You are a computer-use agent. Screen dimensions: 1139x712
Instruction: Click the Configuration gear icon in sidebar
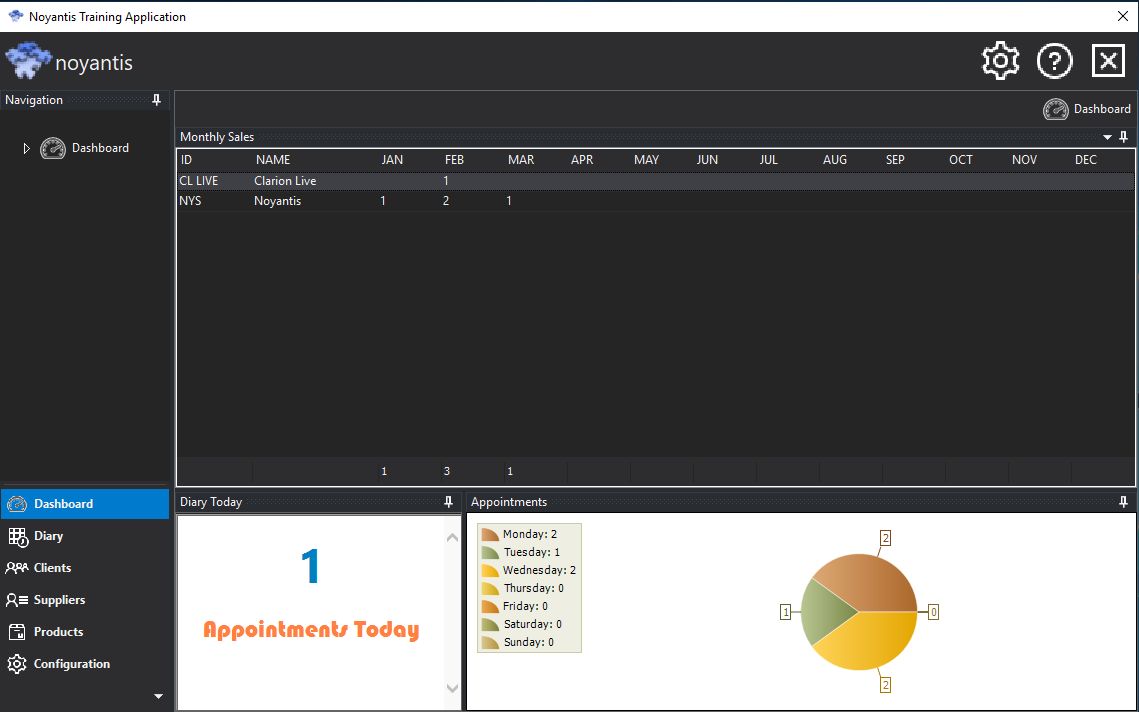coord(17,664)
